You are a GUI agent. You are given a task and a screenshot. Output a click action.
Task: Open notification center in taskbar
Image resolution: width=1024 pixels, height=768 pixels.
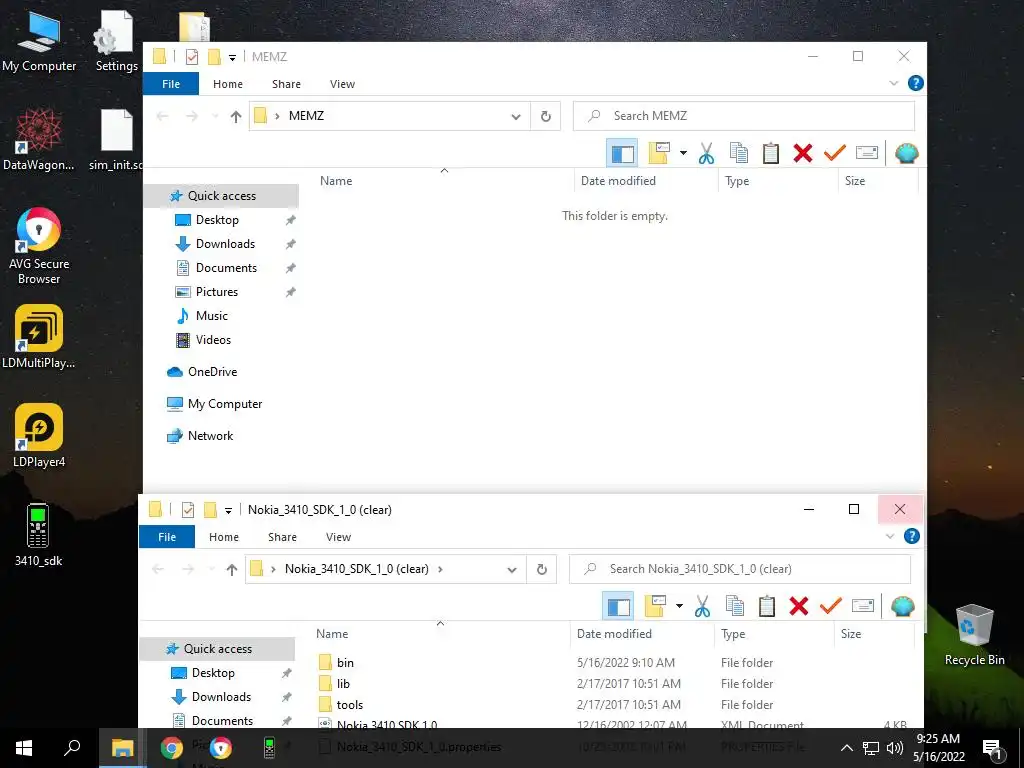click(992, 748)
